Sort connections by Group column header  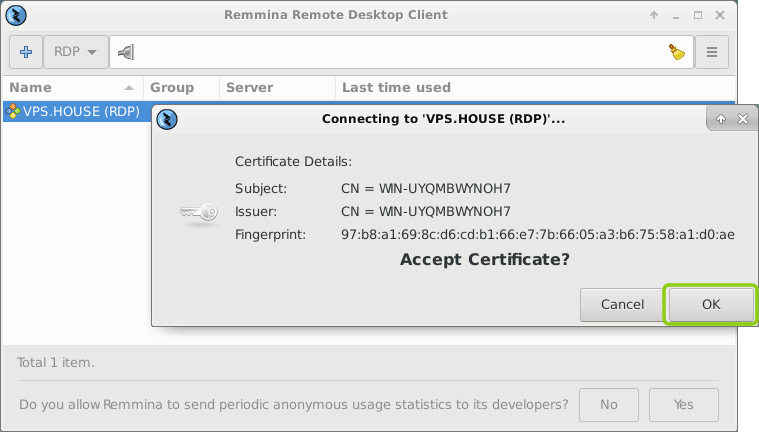180,87
